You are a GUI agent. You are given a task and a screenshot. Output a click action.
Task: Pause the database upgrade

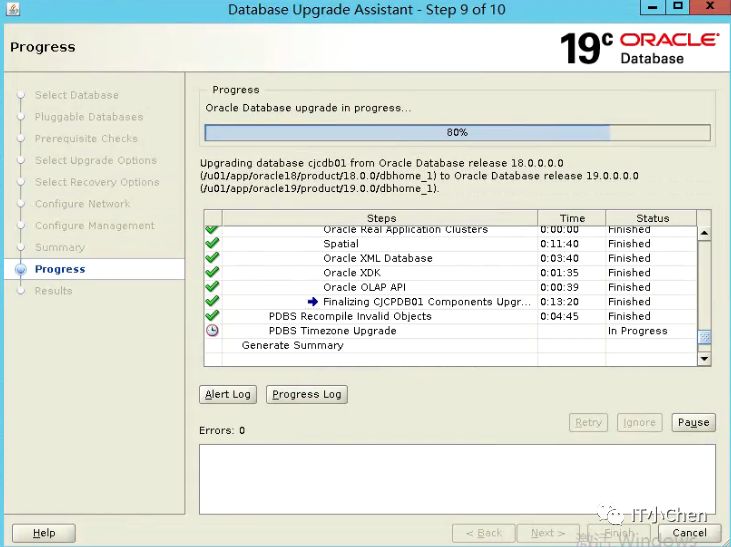[693, 422]
